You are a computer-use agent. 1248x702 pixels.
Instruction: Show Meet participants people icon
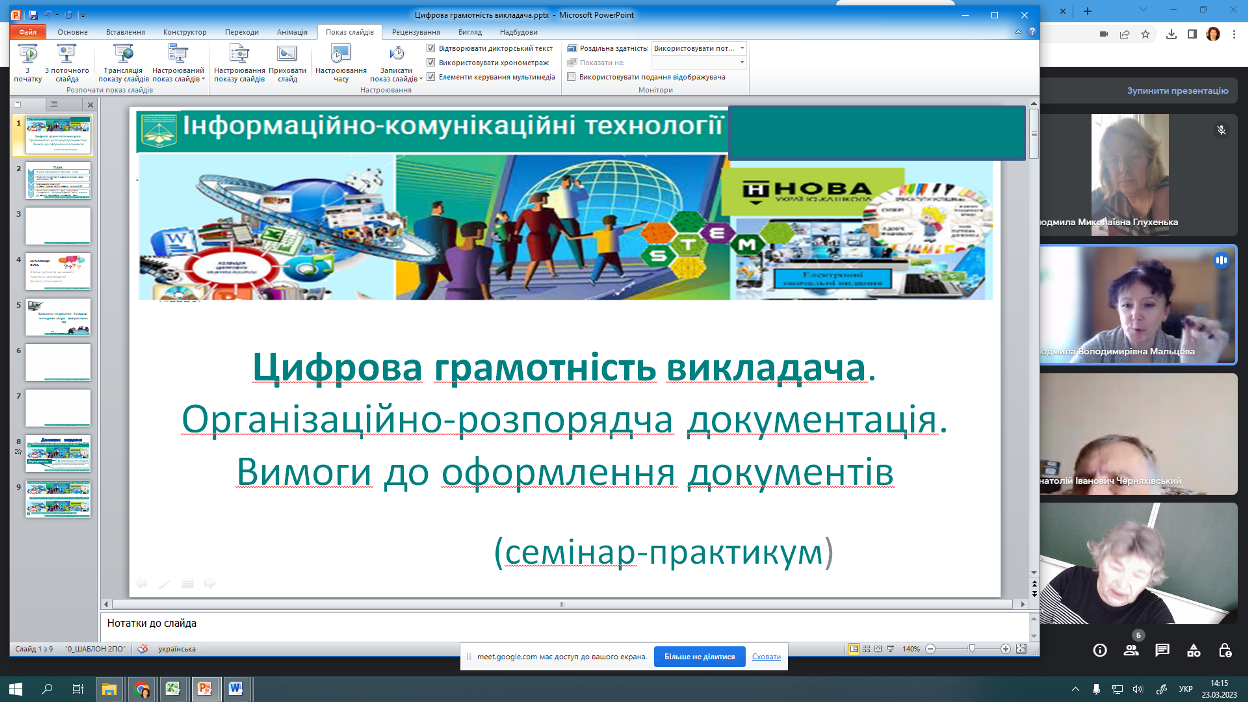click(1131, 650)
